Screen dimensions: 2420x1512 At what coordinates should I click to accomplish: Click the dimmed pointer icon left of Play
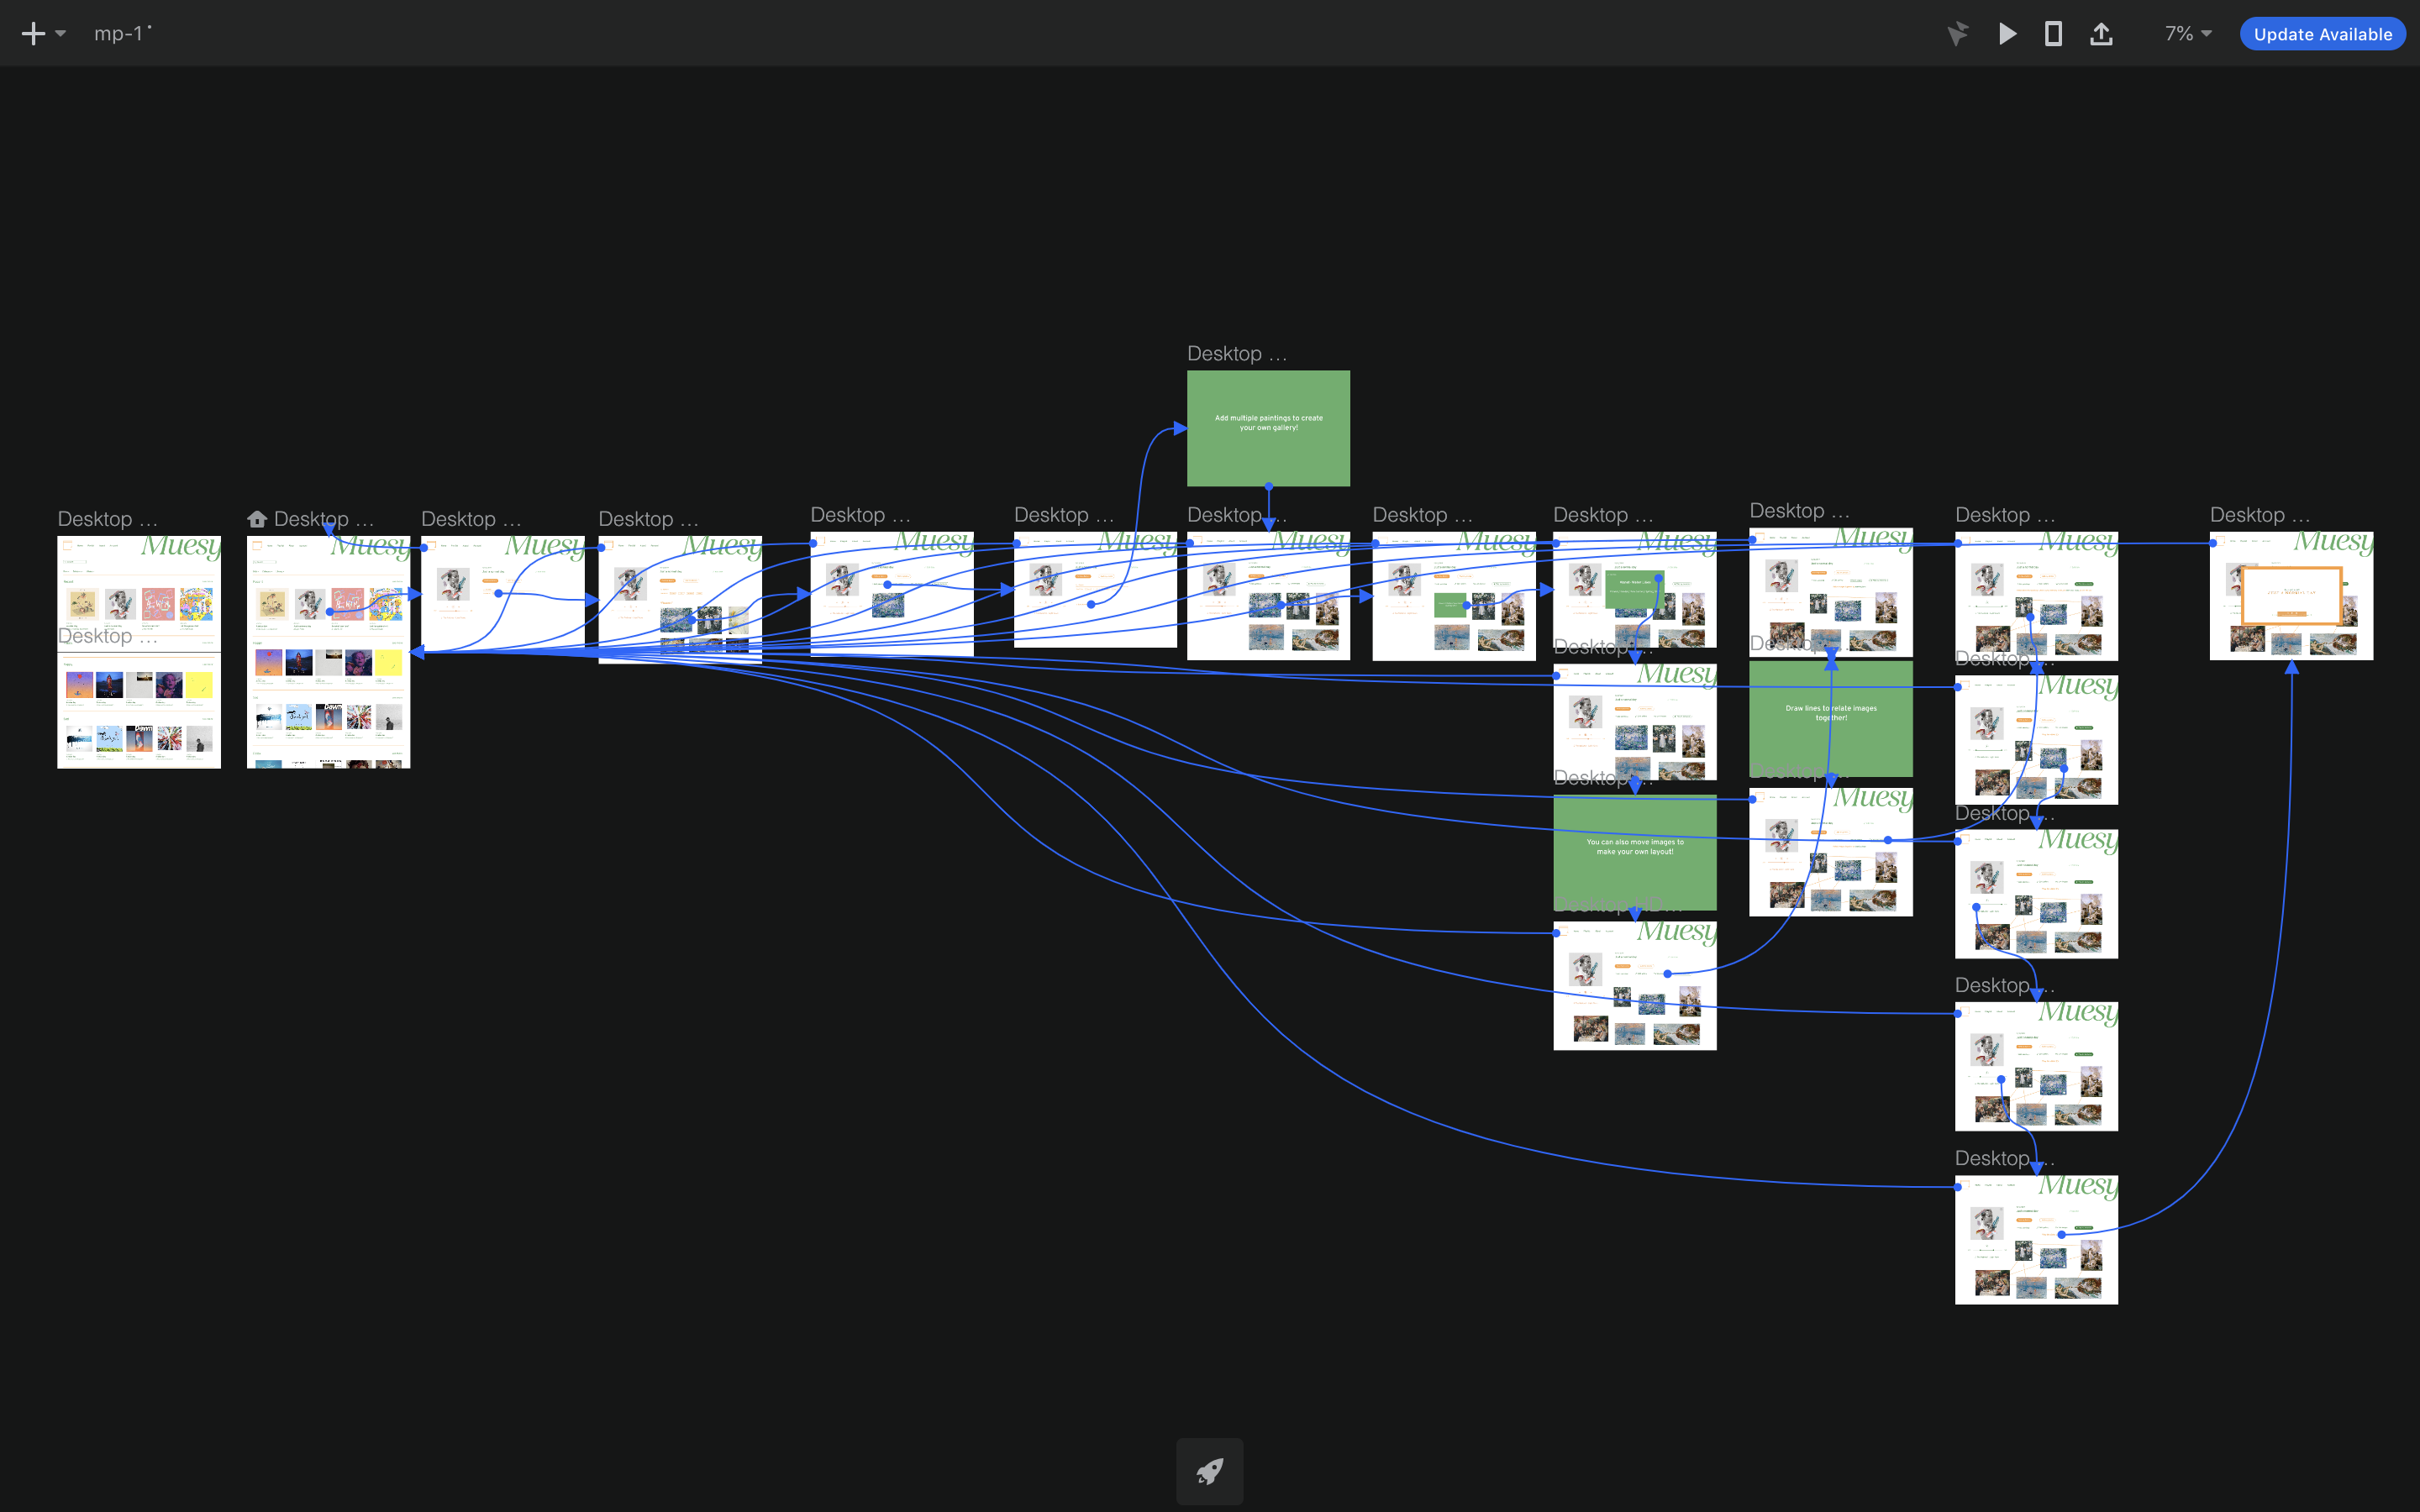[x=1957, y=34]
